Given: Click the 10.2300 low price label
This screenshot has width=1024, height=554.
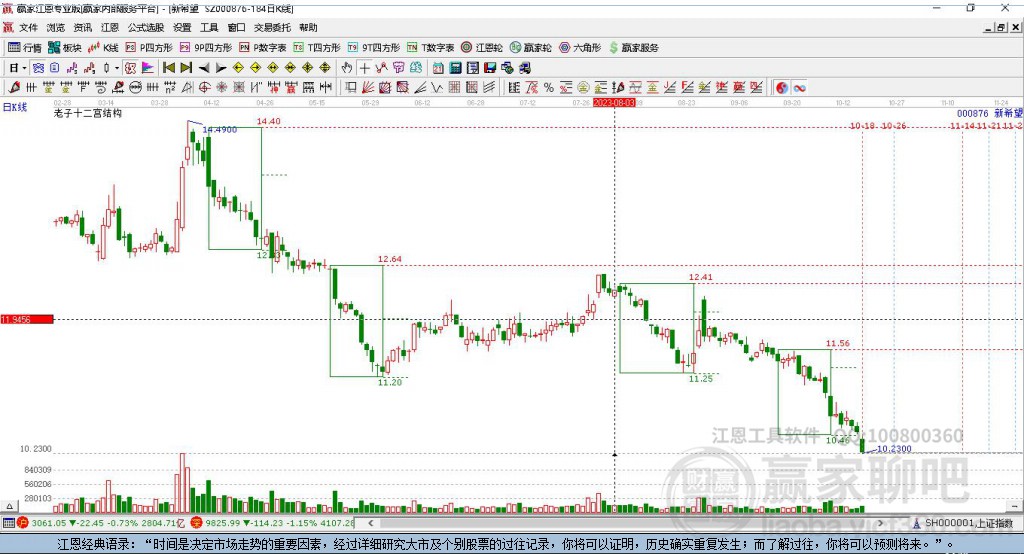Looking at the screenshot, I should [894, 449].
